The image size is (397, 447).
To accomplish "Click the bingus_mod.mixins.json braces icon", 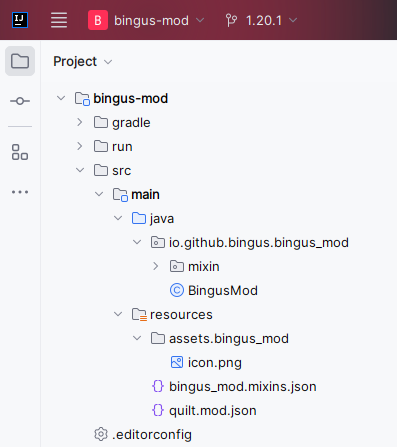I will coord(158,386).
